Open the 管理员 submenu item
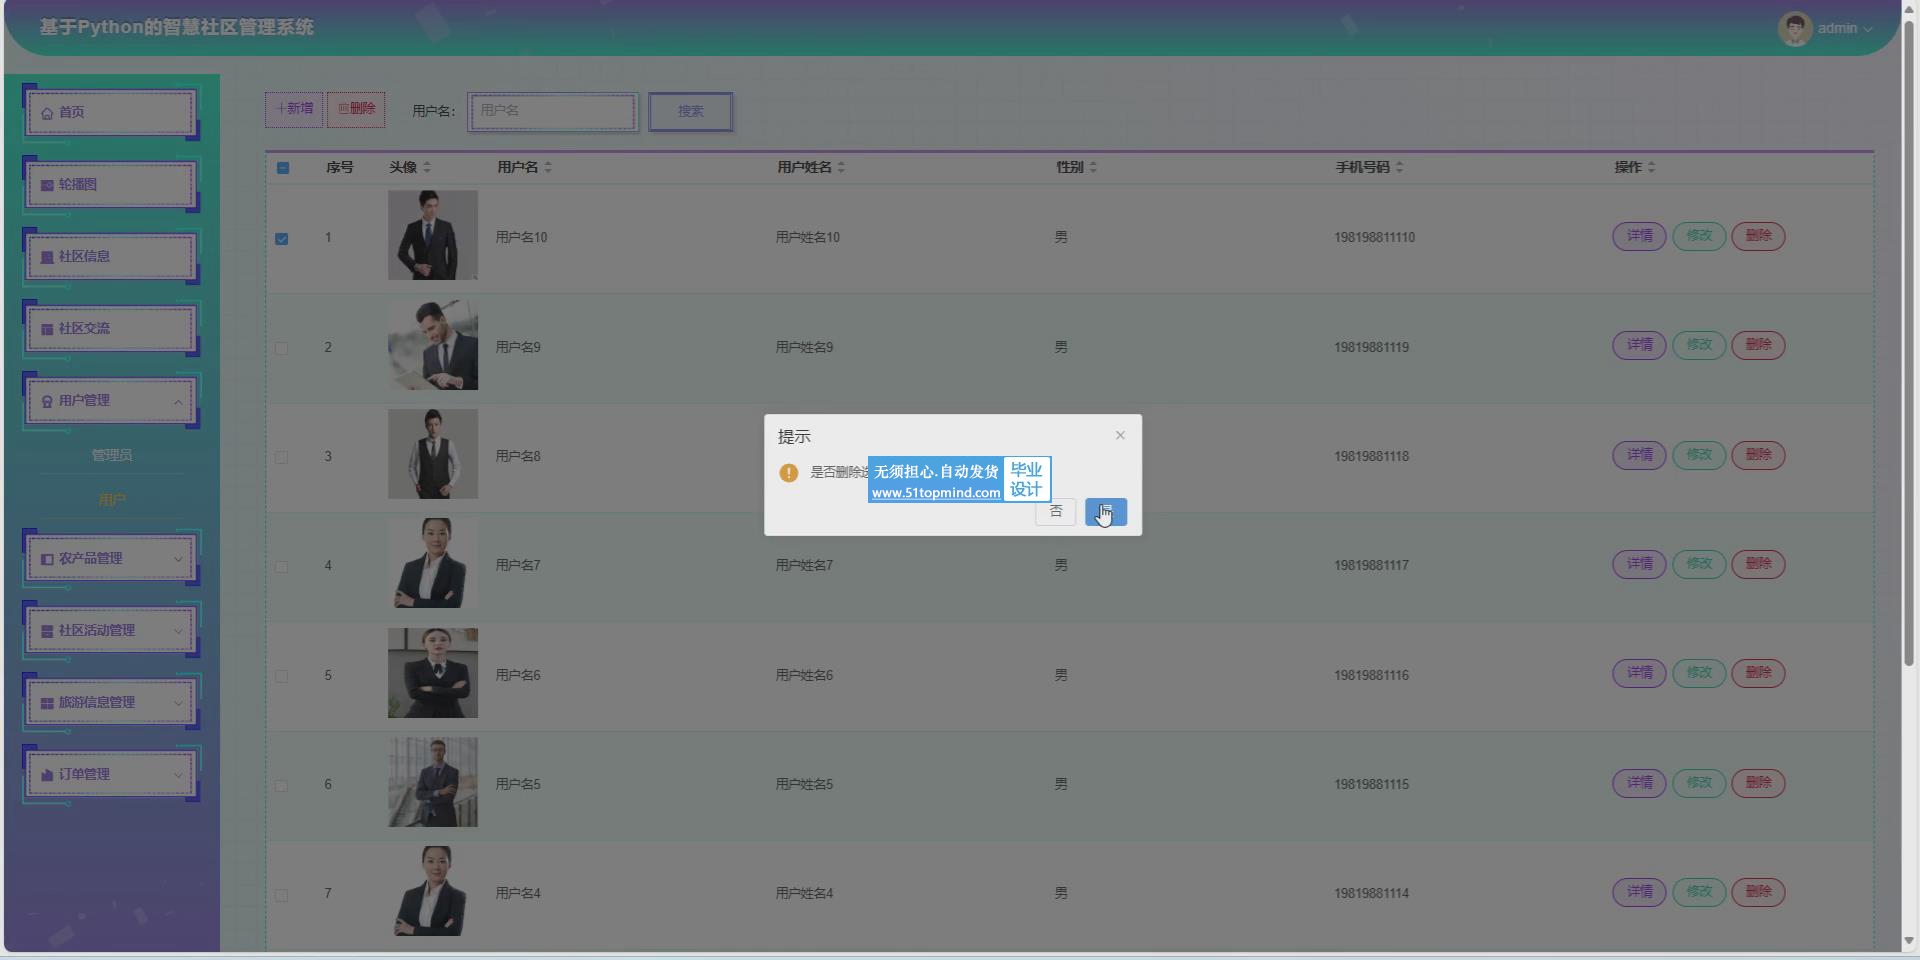Image resolution: width=1920 pixels, height=960 pixels. pyautogui.click(x=112, y=455)
